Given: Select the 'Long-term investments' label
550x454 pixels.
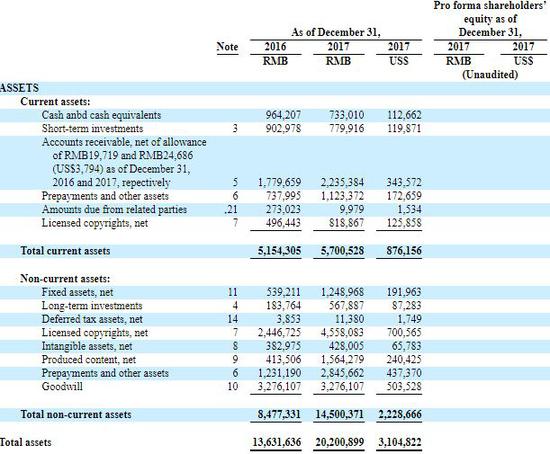Looking at the screenshot, I should [92, 306].
